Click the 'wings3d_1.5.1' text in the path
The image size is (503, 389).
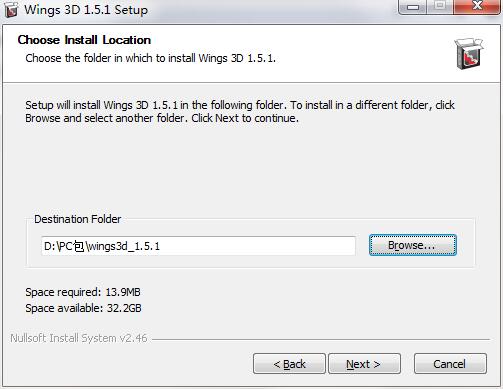point(124,246)
